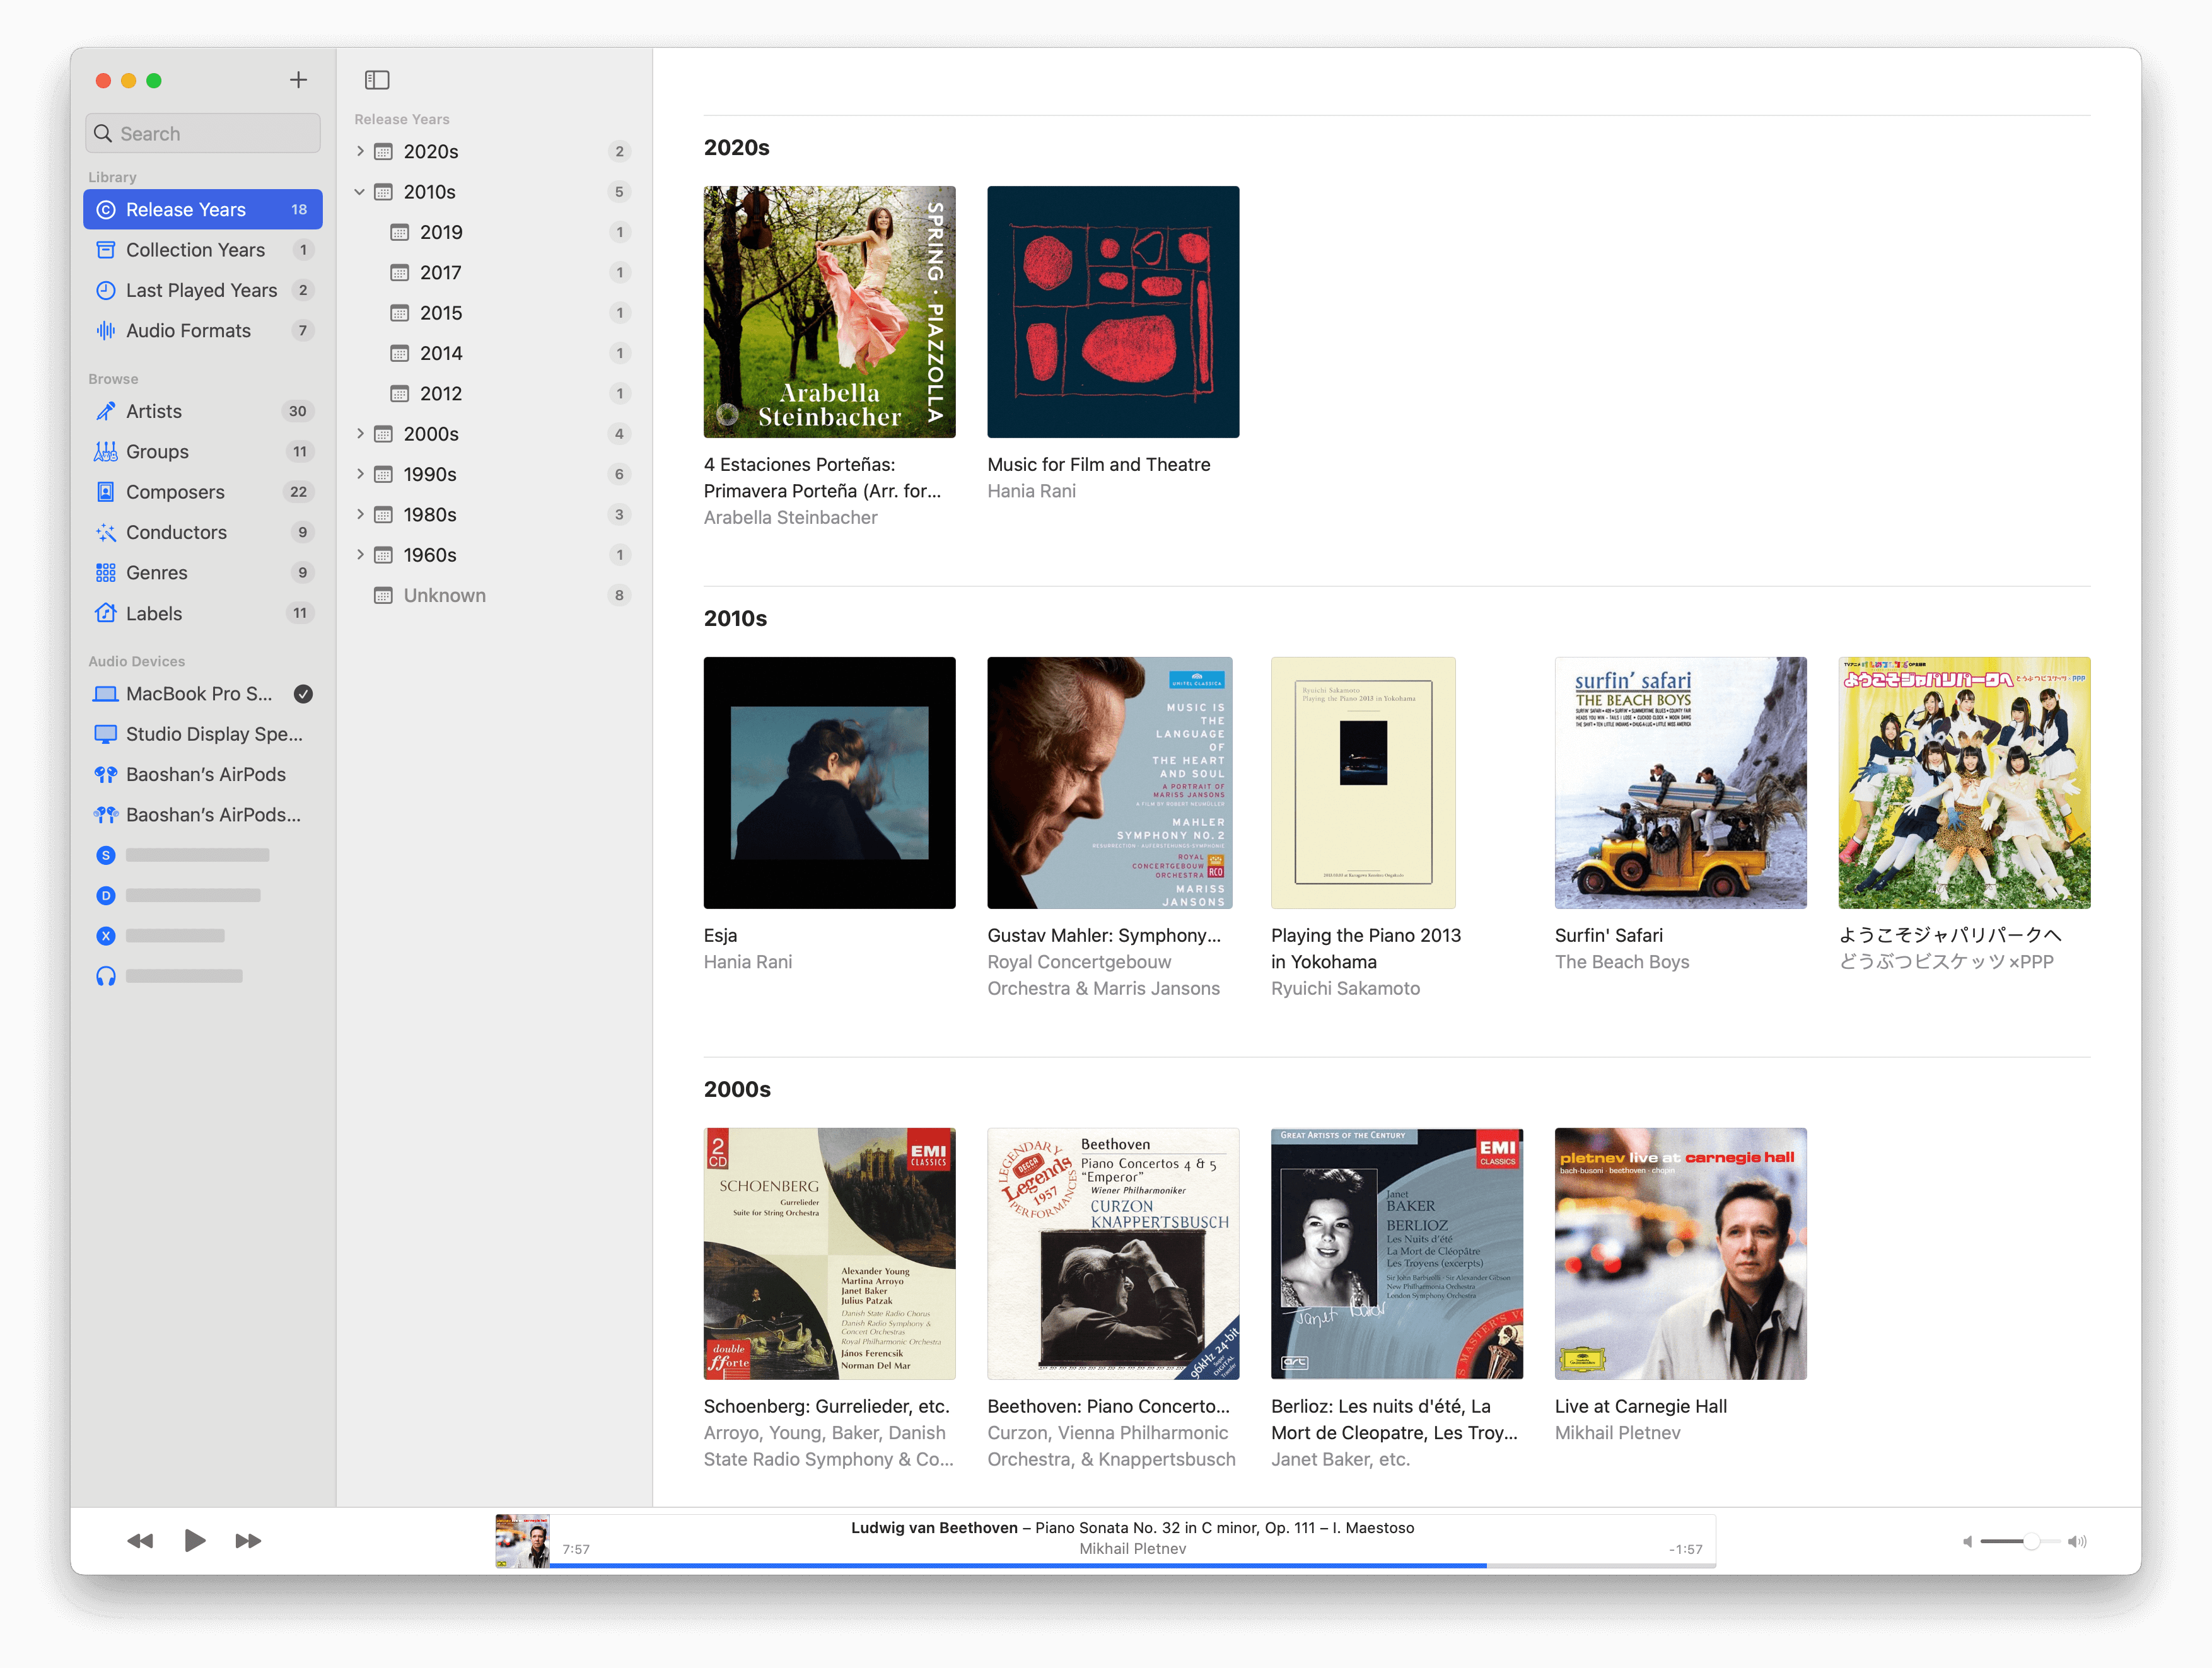Click the plus add button in sidebar
Viewport: 2212px width, 1668px height.
pyautogui.click(x=298, y=80)
